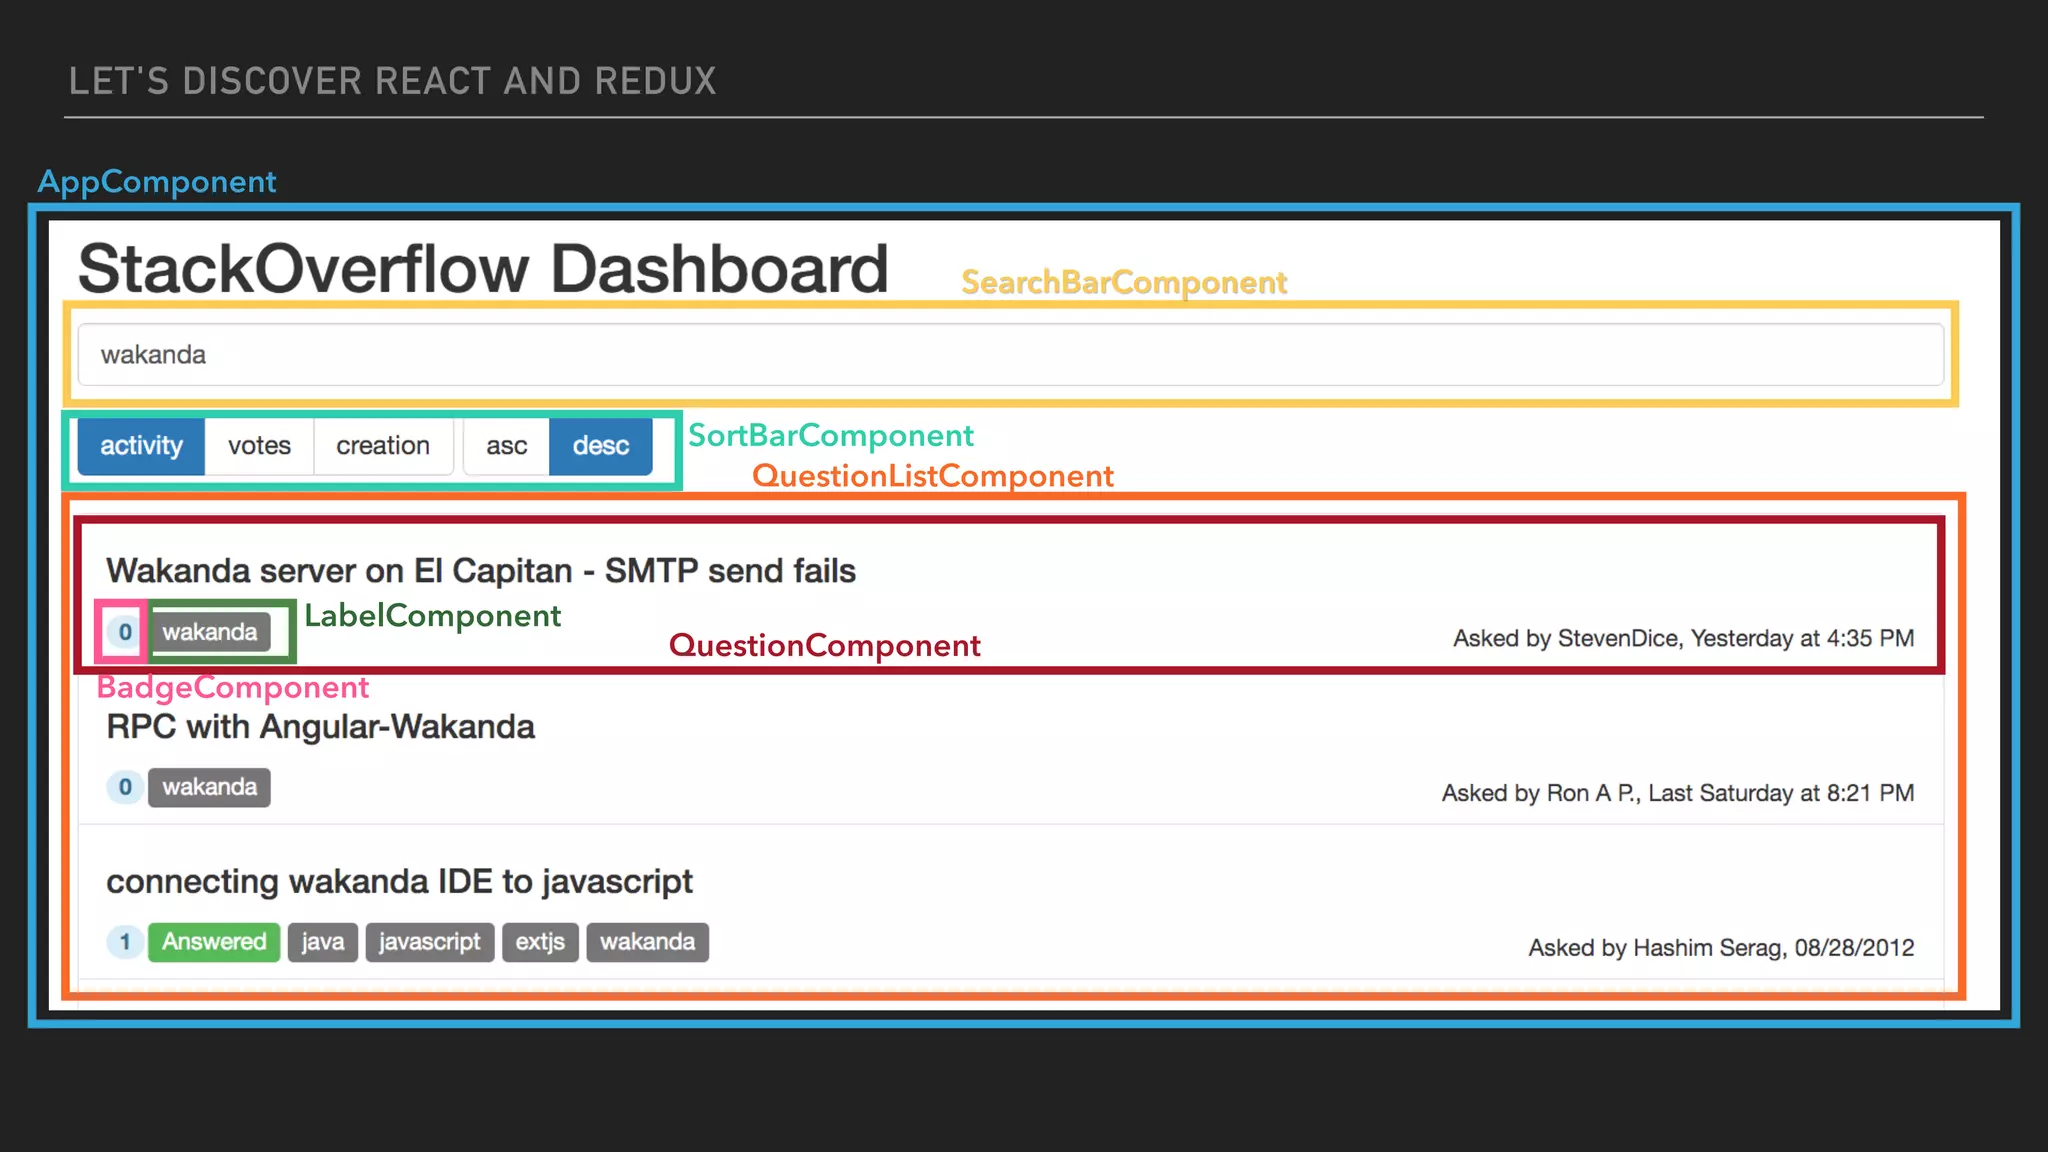Click the 0 badge on RPC question
Image resolution: width=2048 pixels, height=1152 pixels.
coord(125,788)
